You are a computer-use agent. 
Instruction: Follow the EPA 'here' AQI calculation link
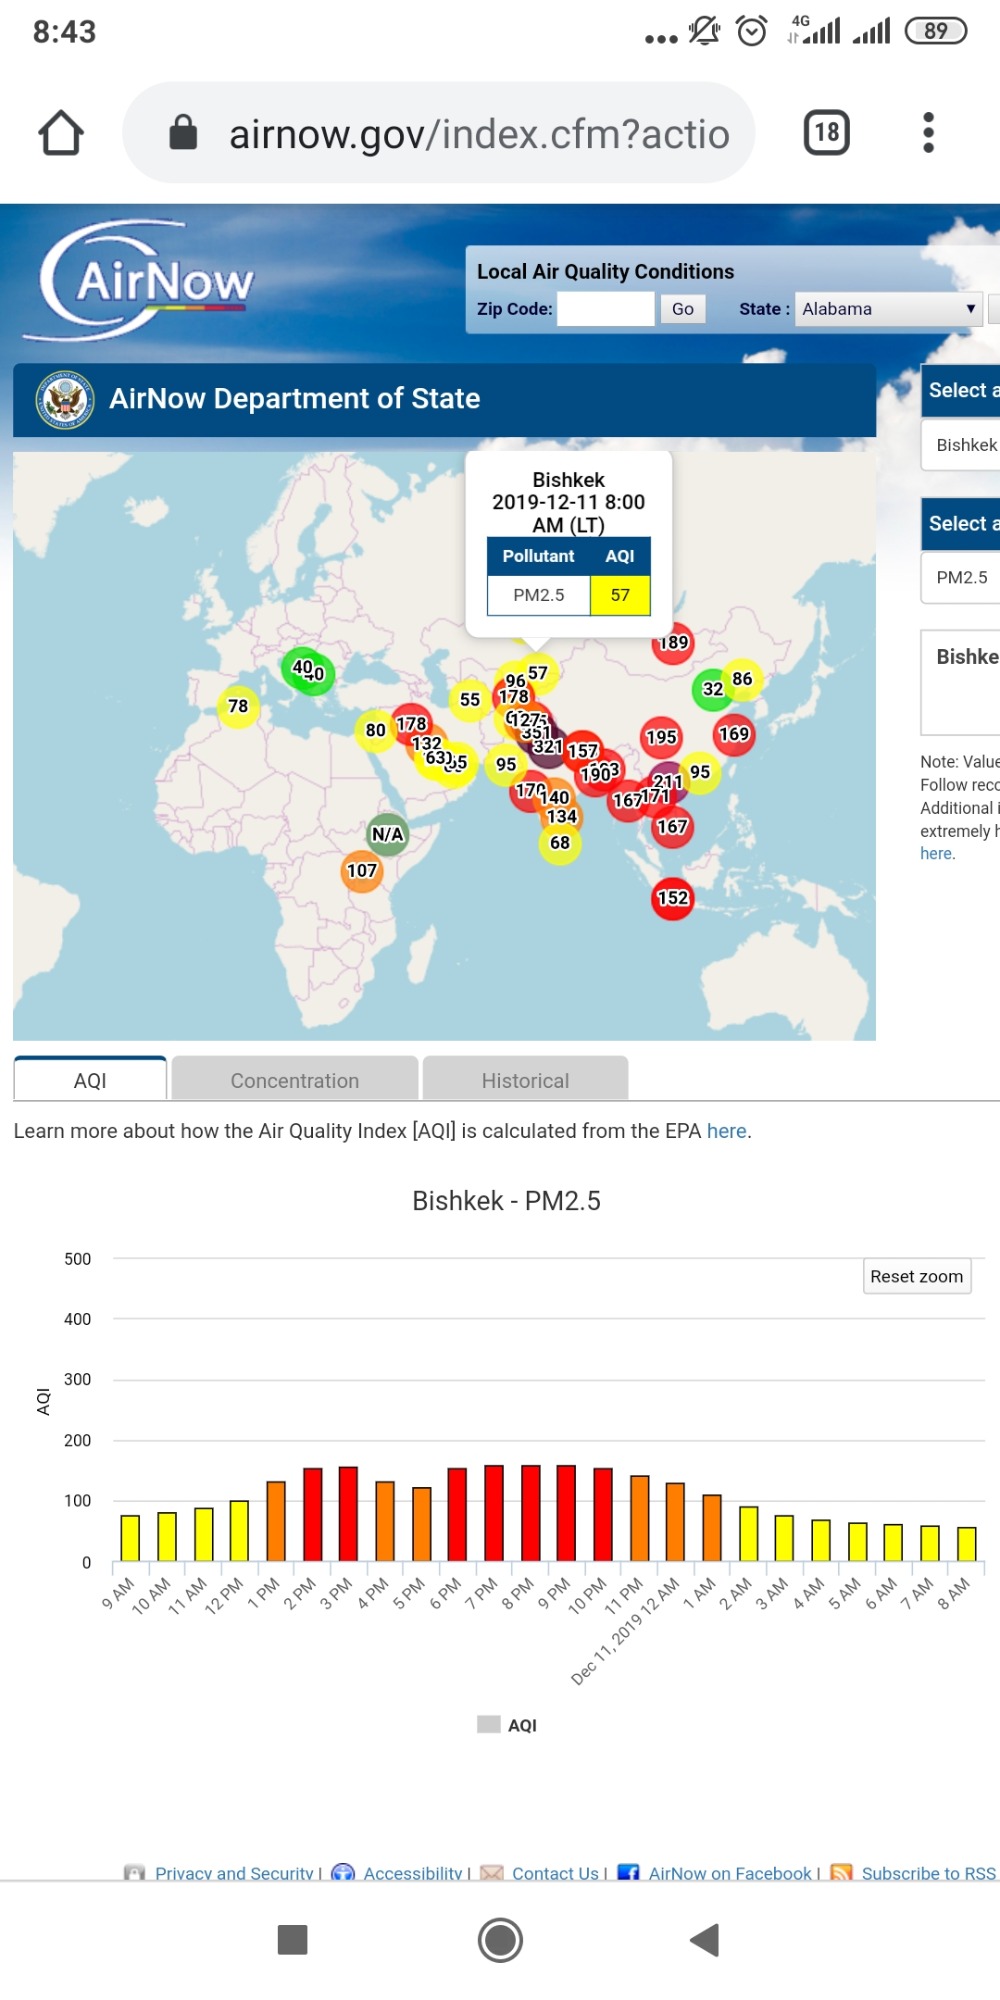[726, 1131]
